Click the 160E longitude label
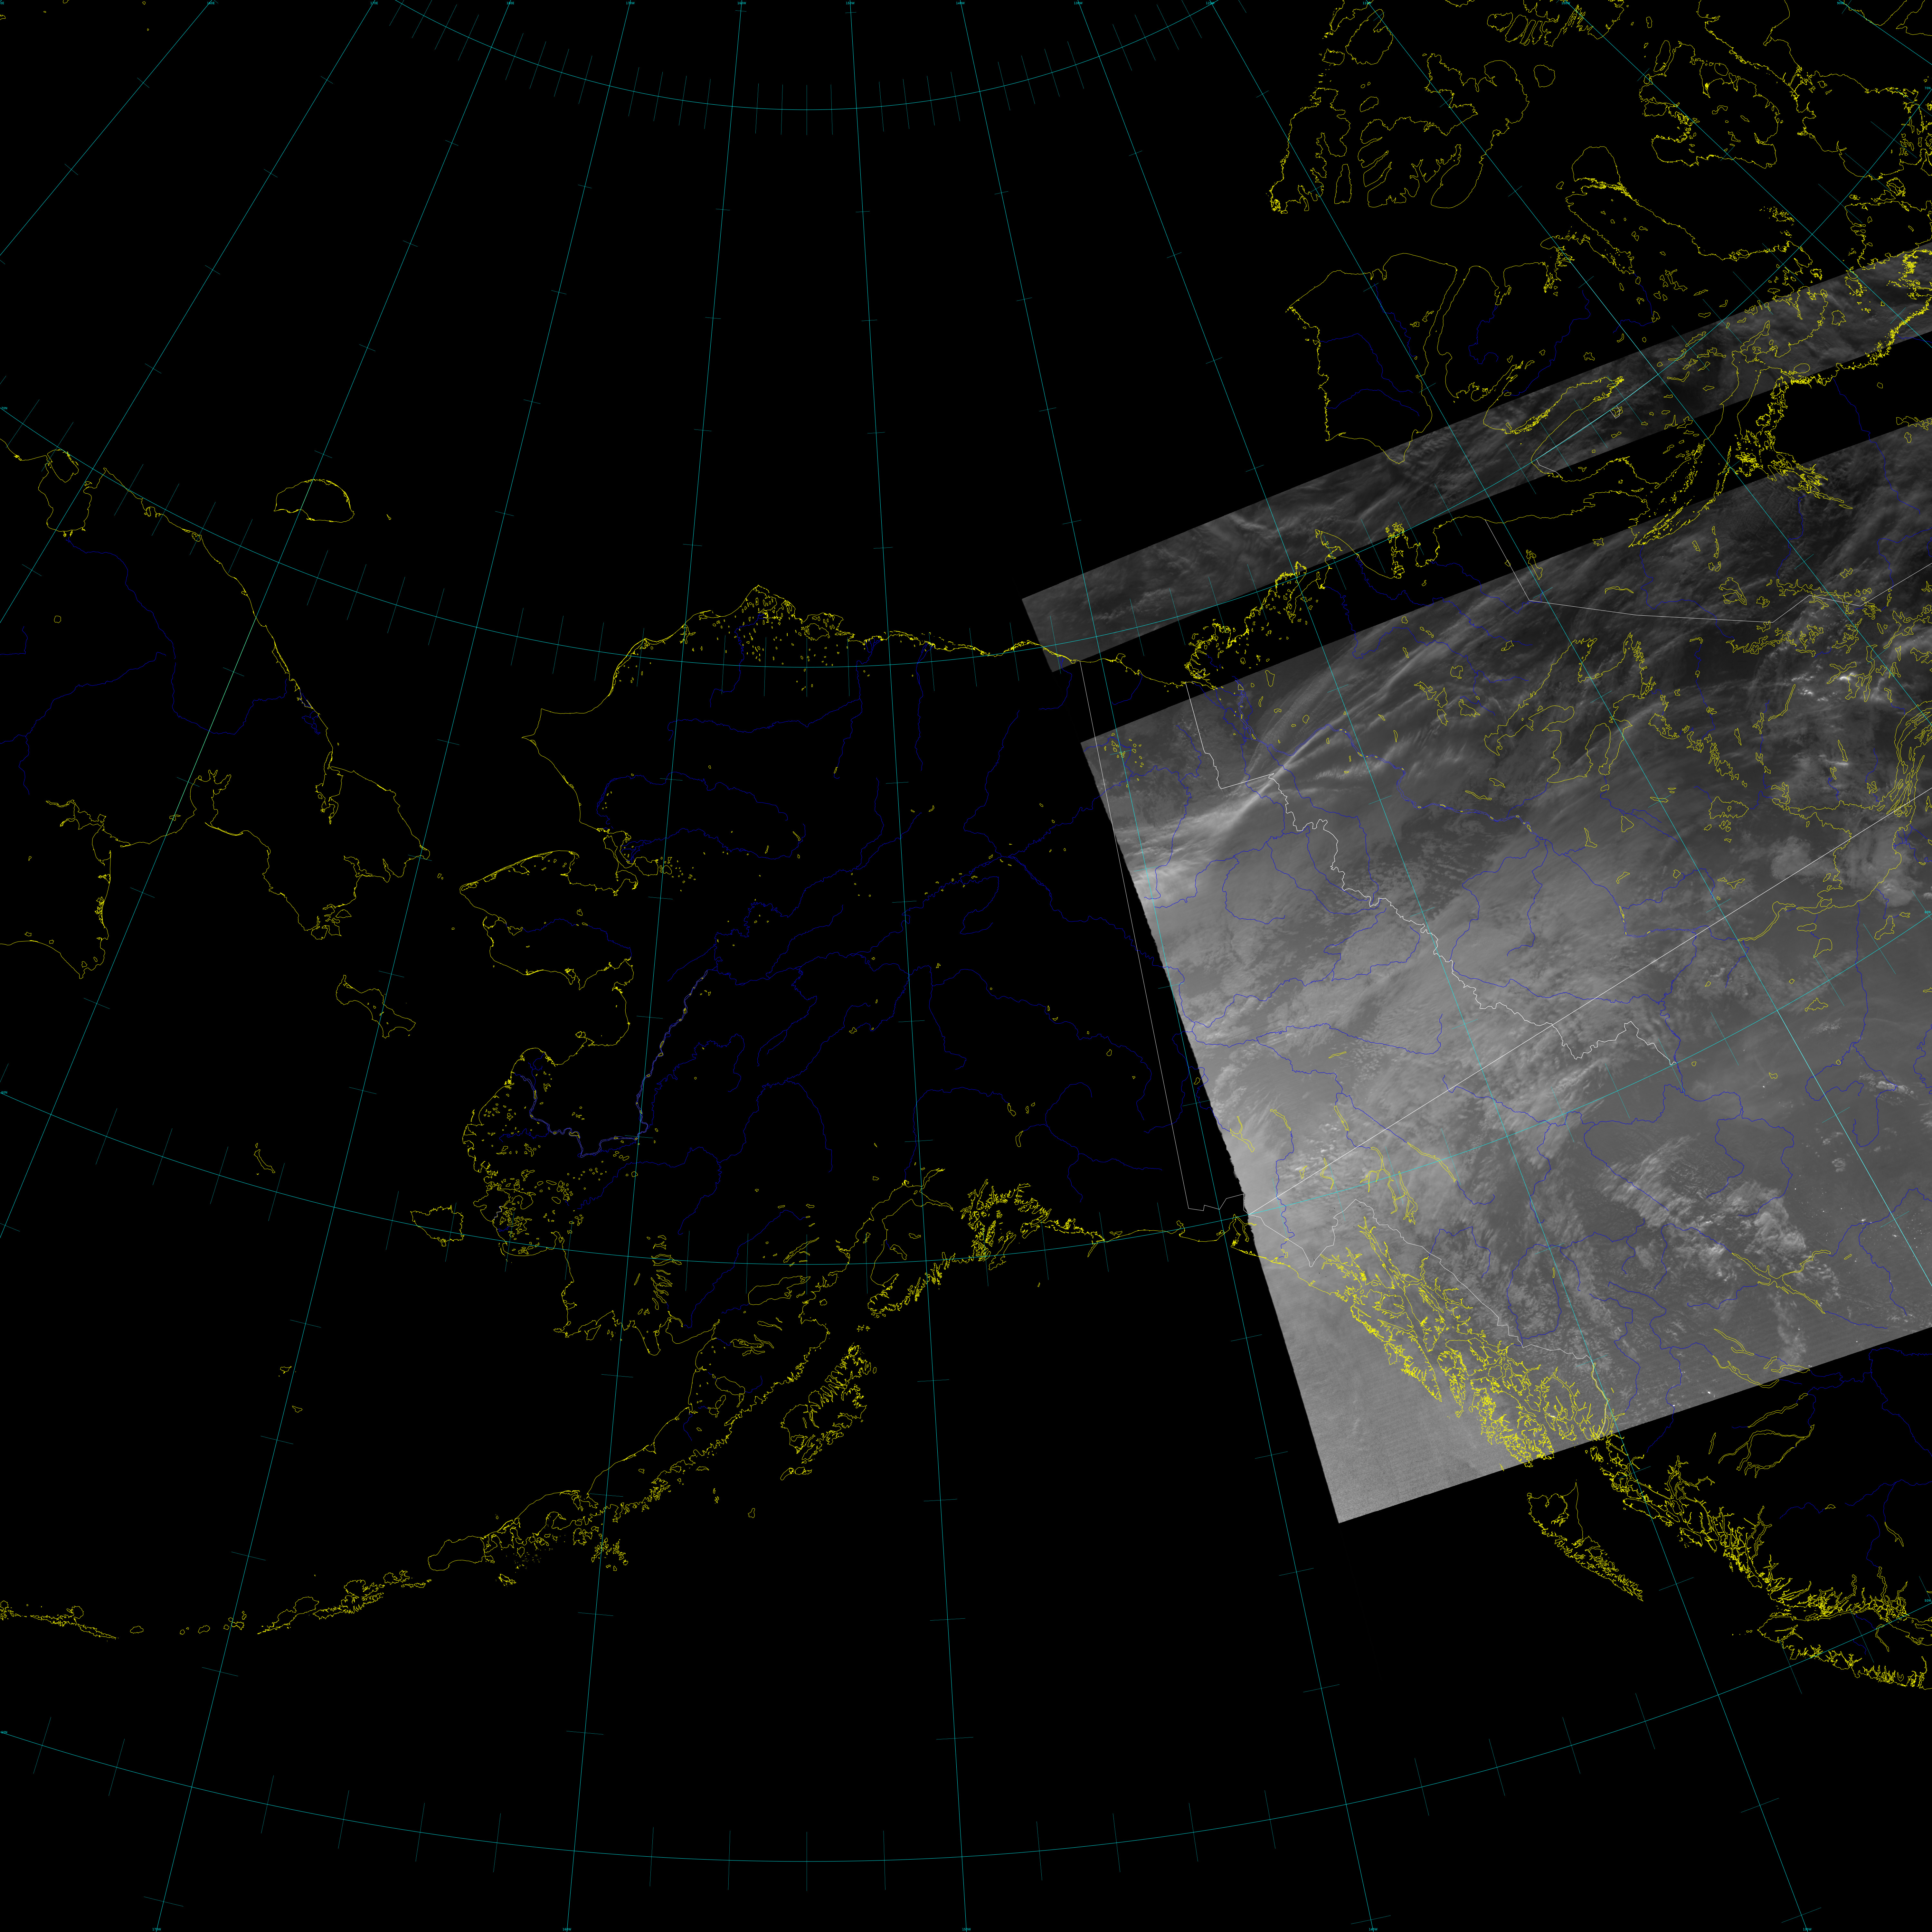The height and width of the screenshot is (1932, 1932). tap(211, 3)
